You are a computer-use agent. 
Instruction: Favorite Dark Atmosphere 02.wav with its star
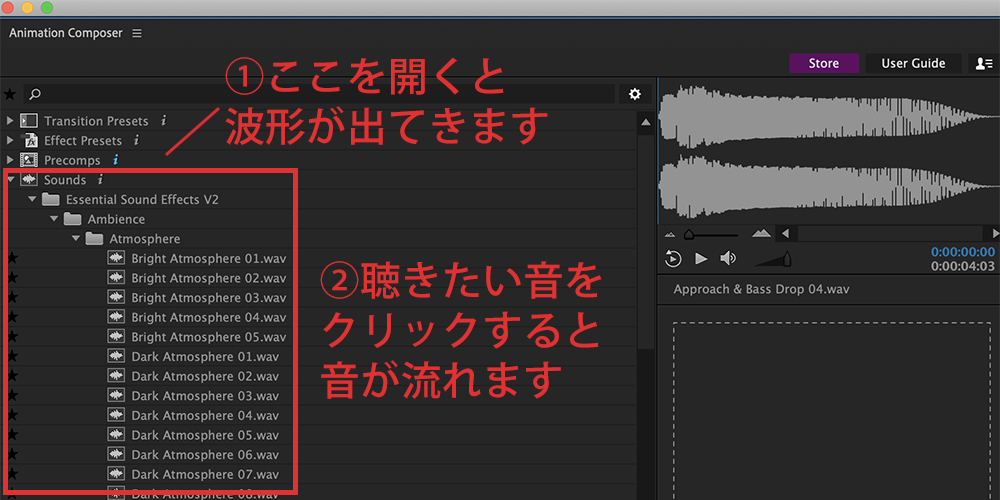point(11,376)
